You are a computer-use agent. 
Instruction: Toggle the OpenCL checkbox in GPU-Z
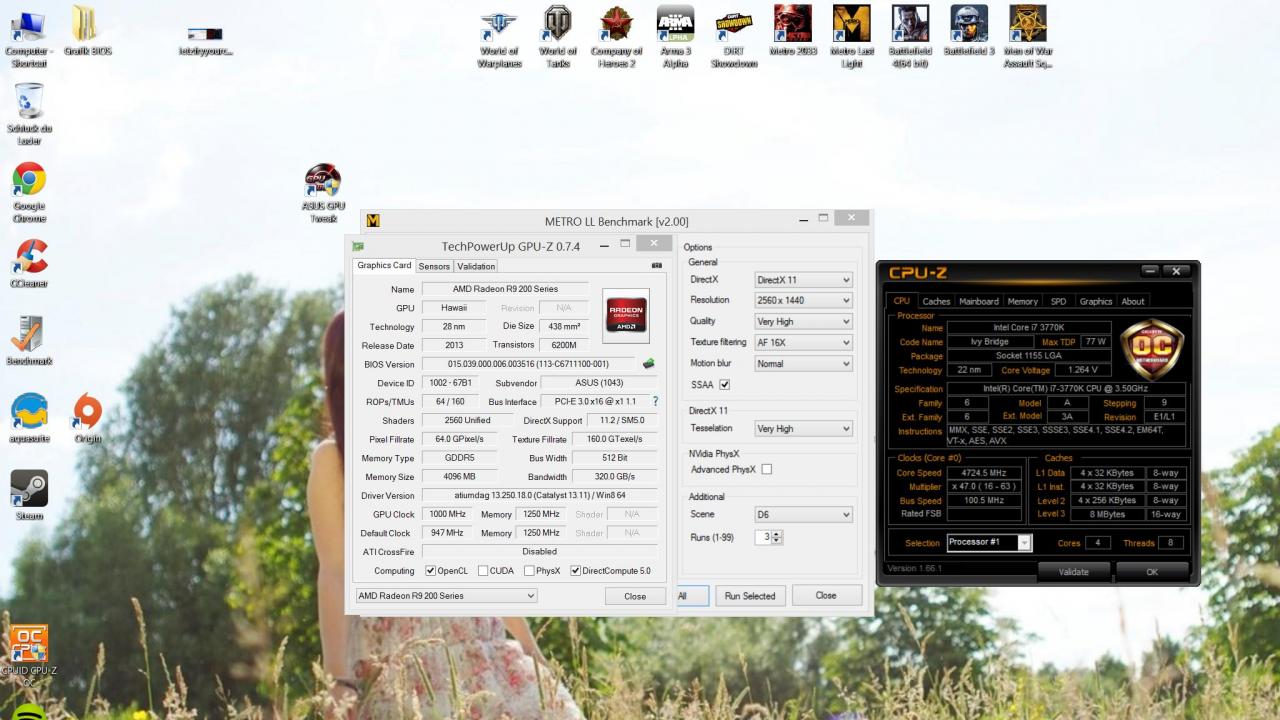click(431, 571)
